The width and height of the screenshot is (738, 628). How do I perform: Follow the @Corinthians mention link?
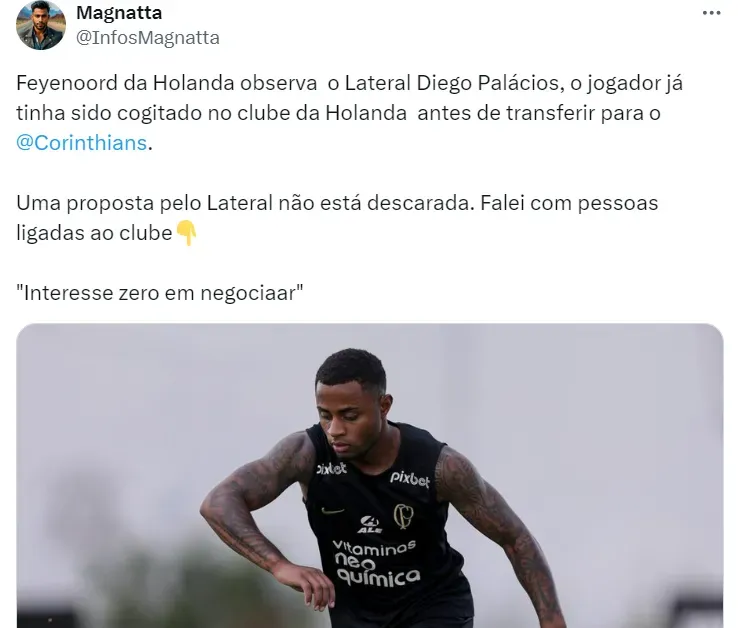[x=81, y=143]
